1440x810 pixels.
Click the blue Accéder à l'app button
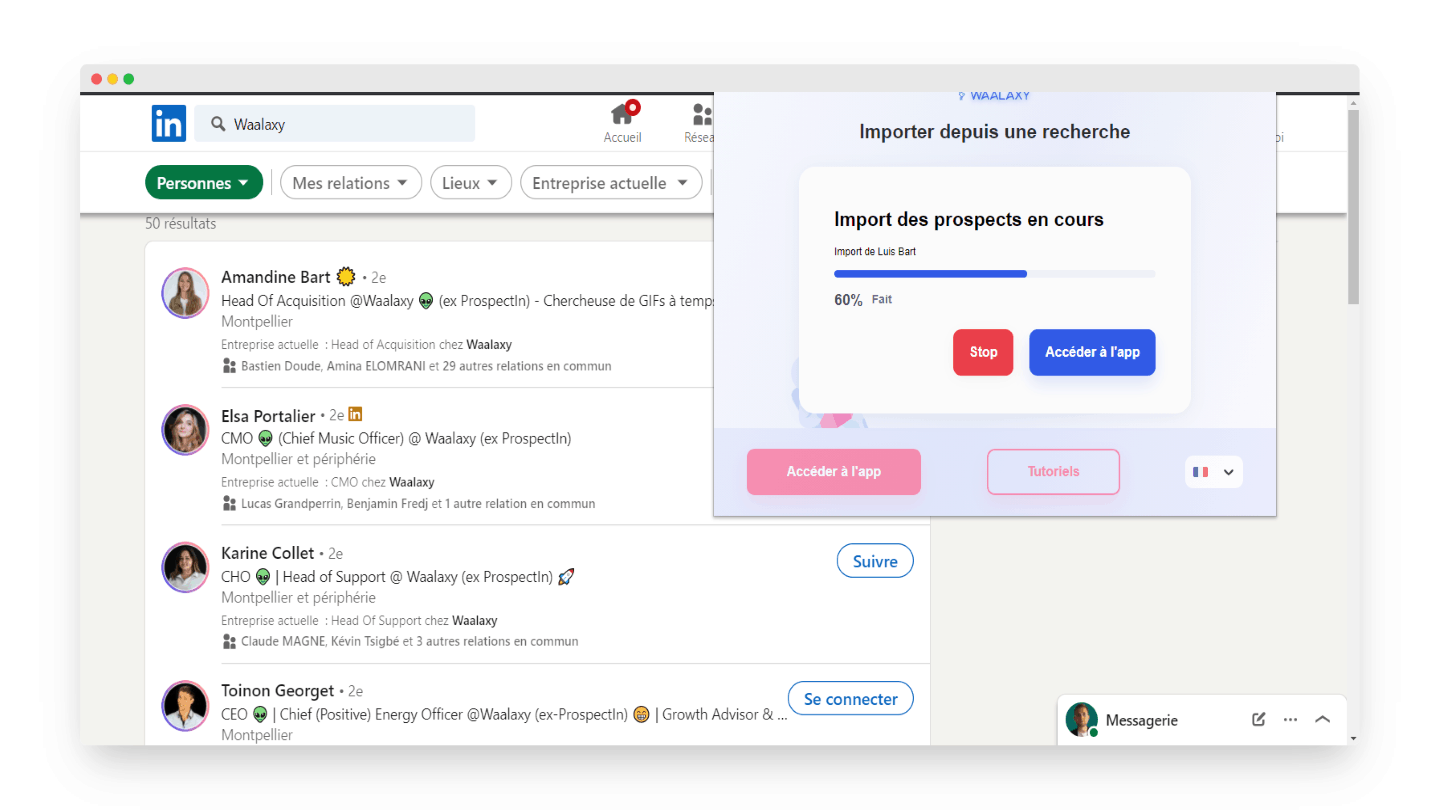coord(1092,352)
